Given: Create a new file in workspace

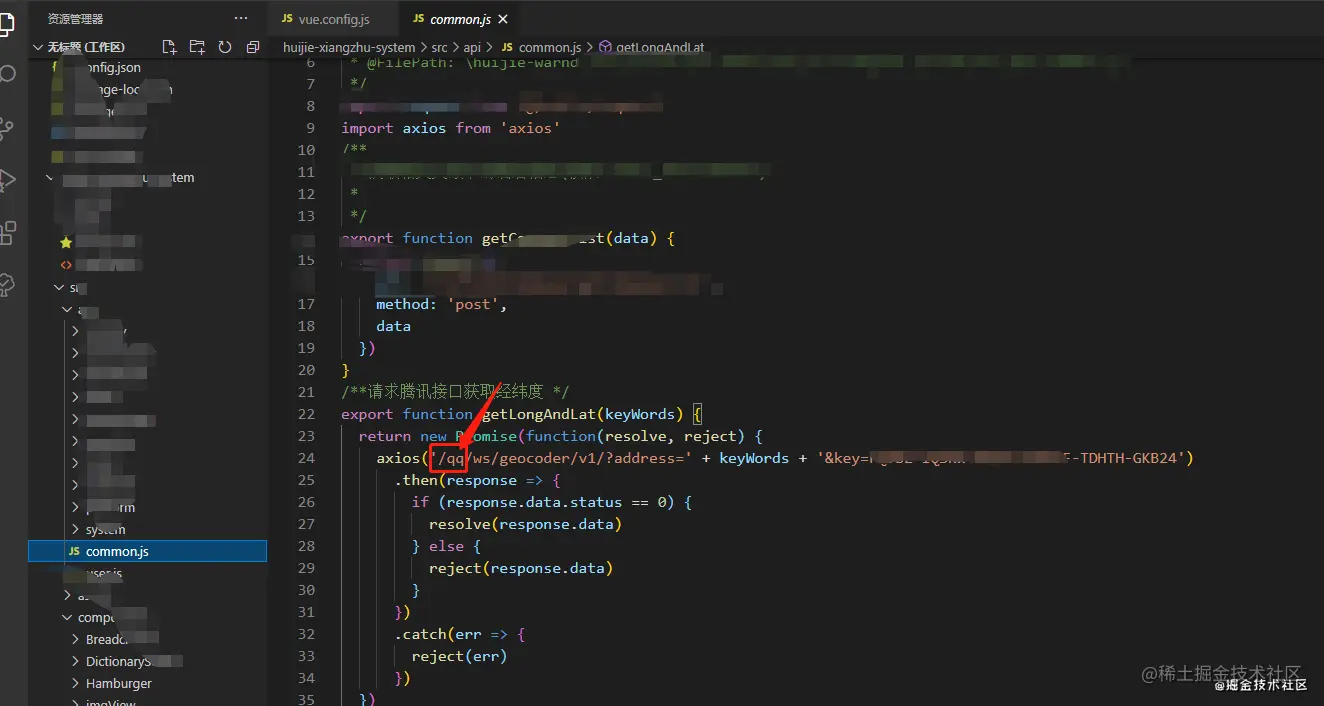Looking at the screenshot, I should pos(169,47).
